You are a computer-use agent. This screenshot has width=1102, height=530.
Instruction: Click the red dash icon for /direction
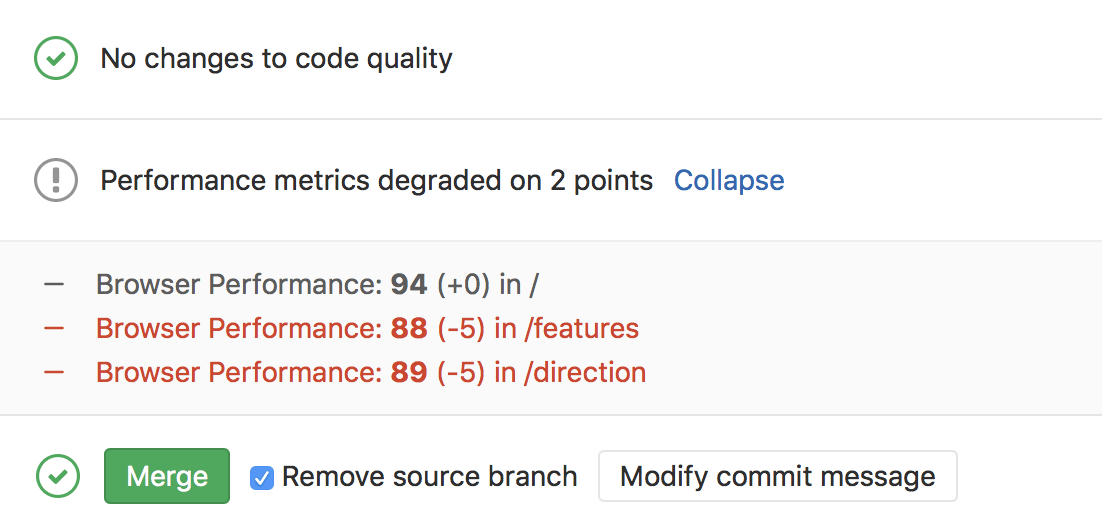[54, 372]
